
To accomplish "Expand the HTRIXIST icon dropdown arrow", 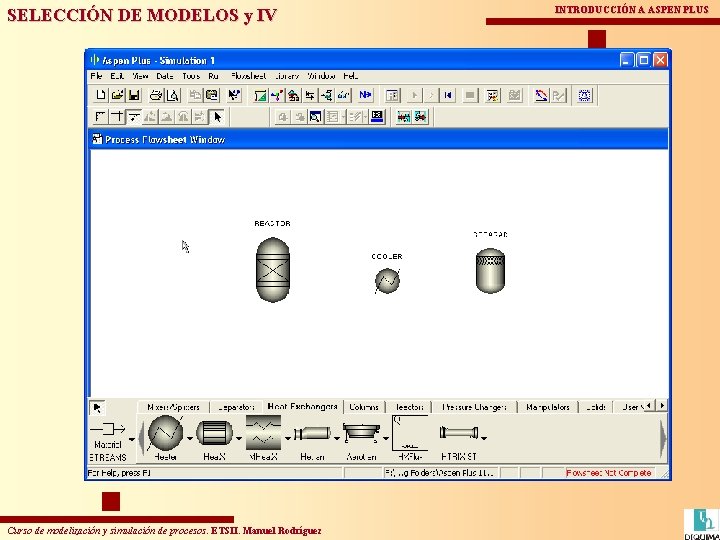I will (x=483, y=439).
